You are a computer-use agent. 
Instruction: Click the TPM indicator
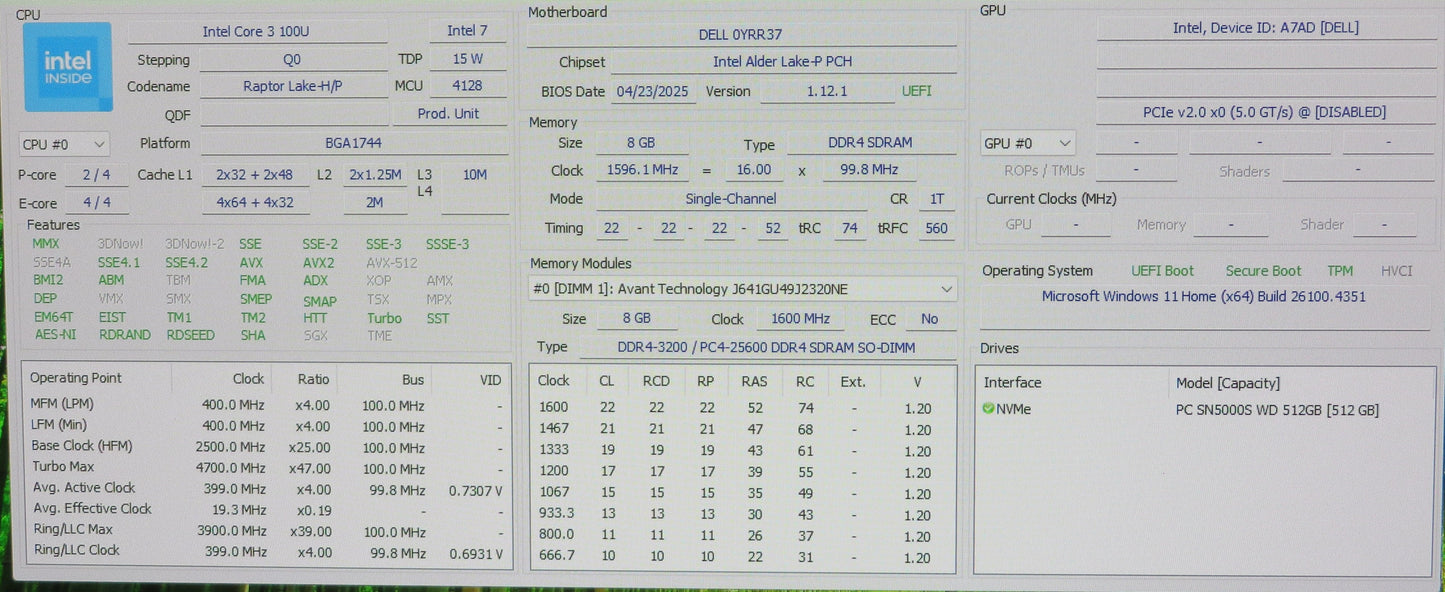pos(1339,271)
